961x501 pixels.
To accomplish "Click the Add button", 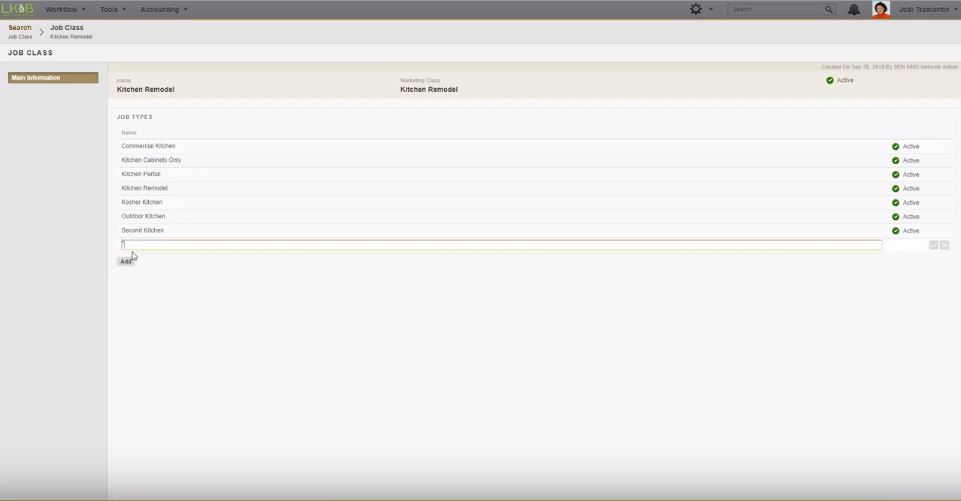I will (x=126, y=261).
